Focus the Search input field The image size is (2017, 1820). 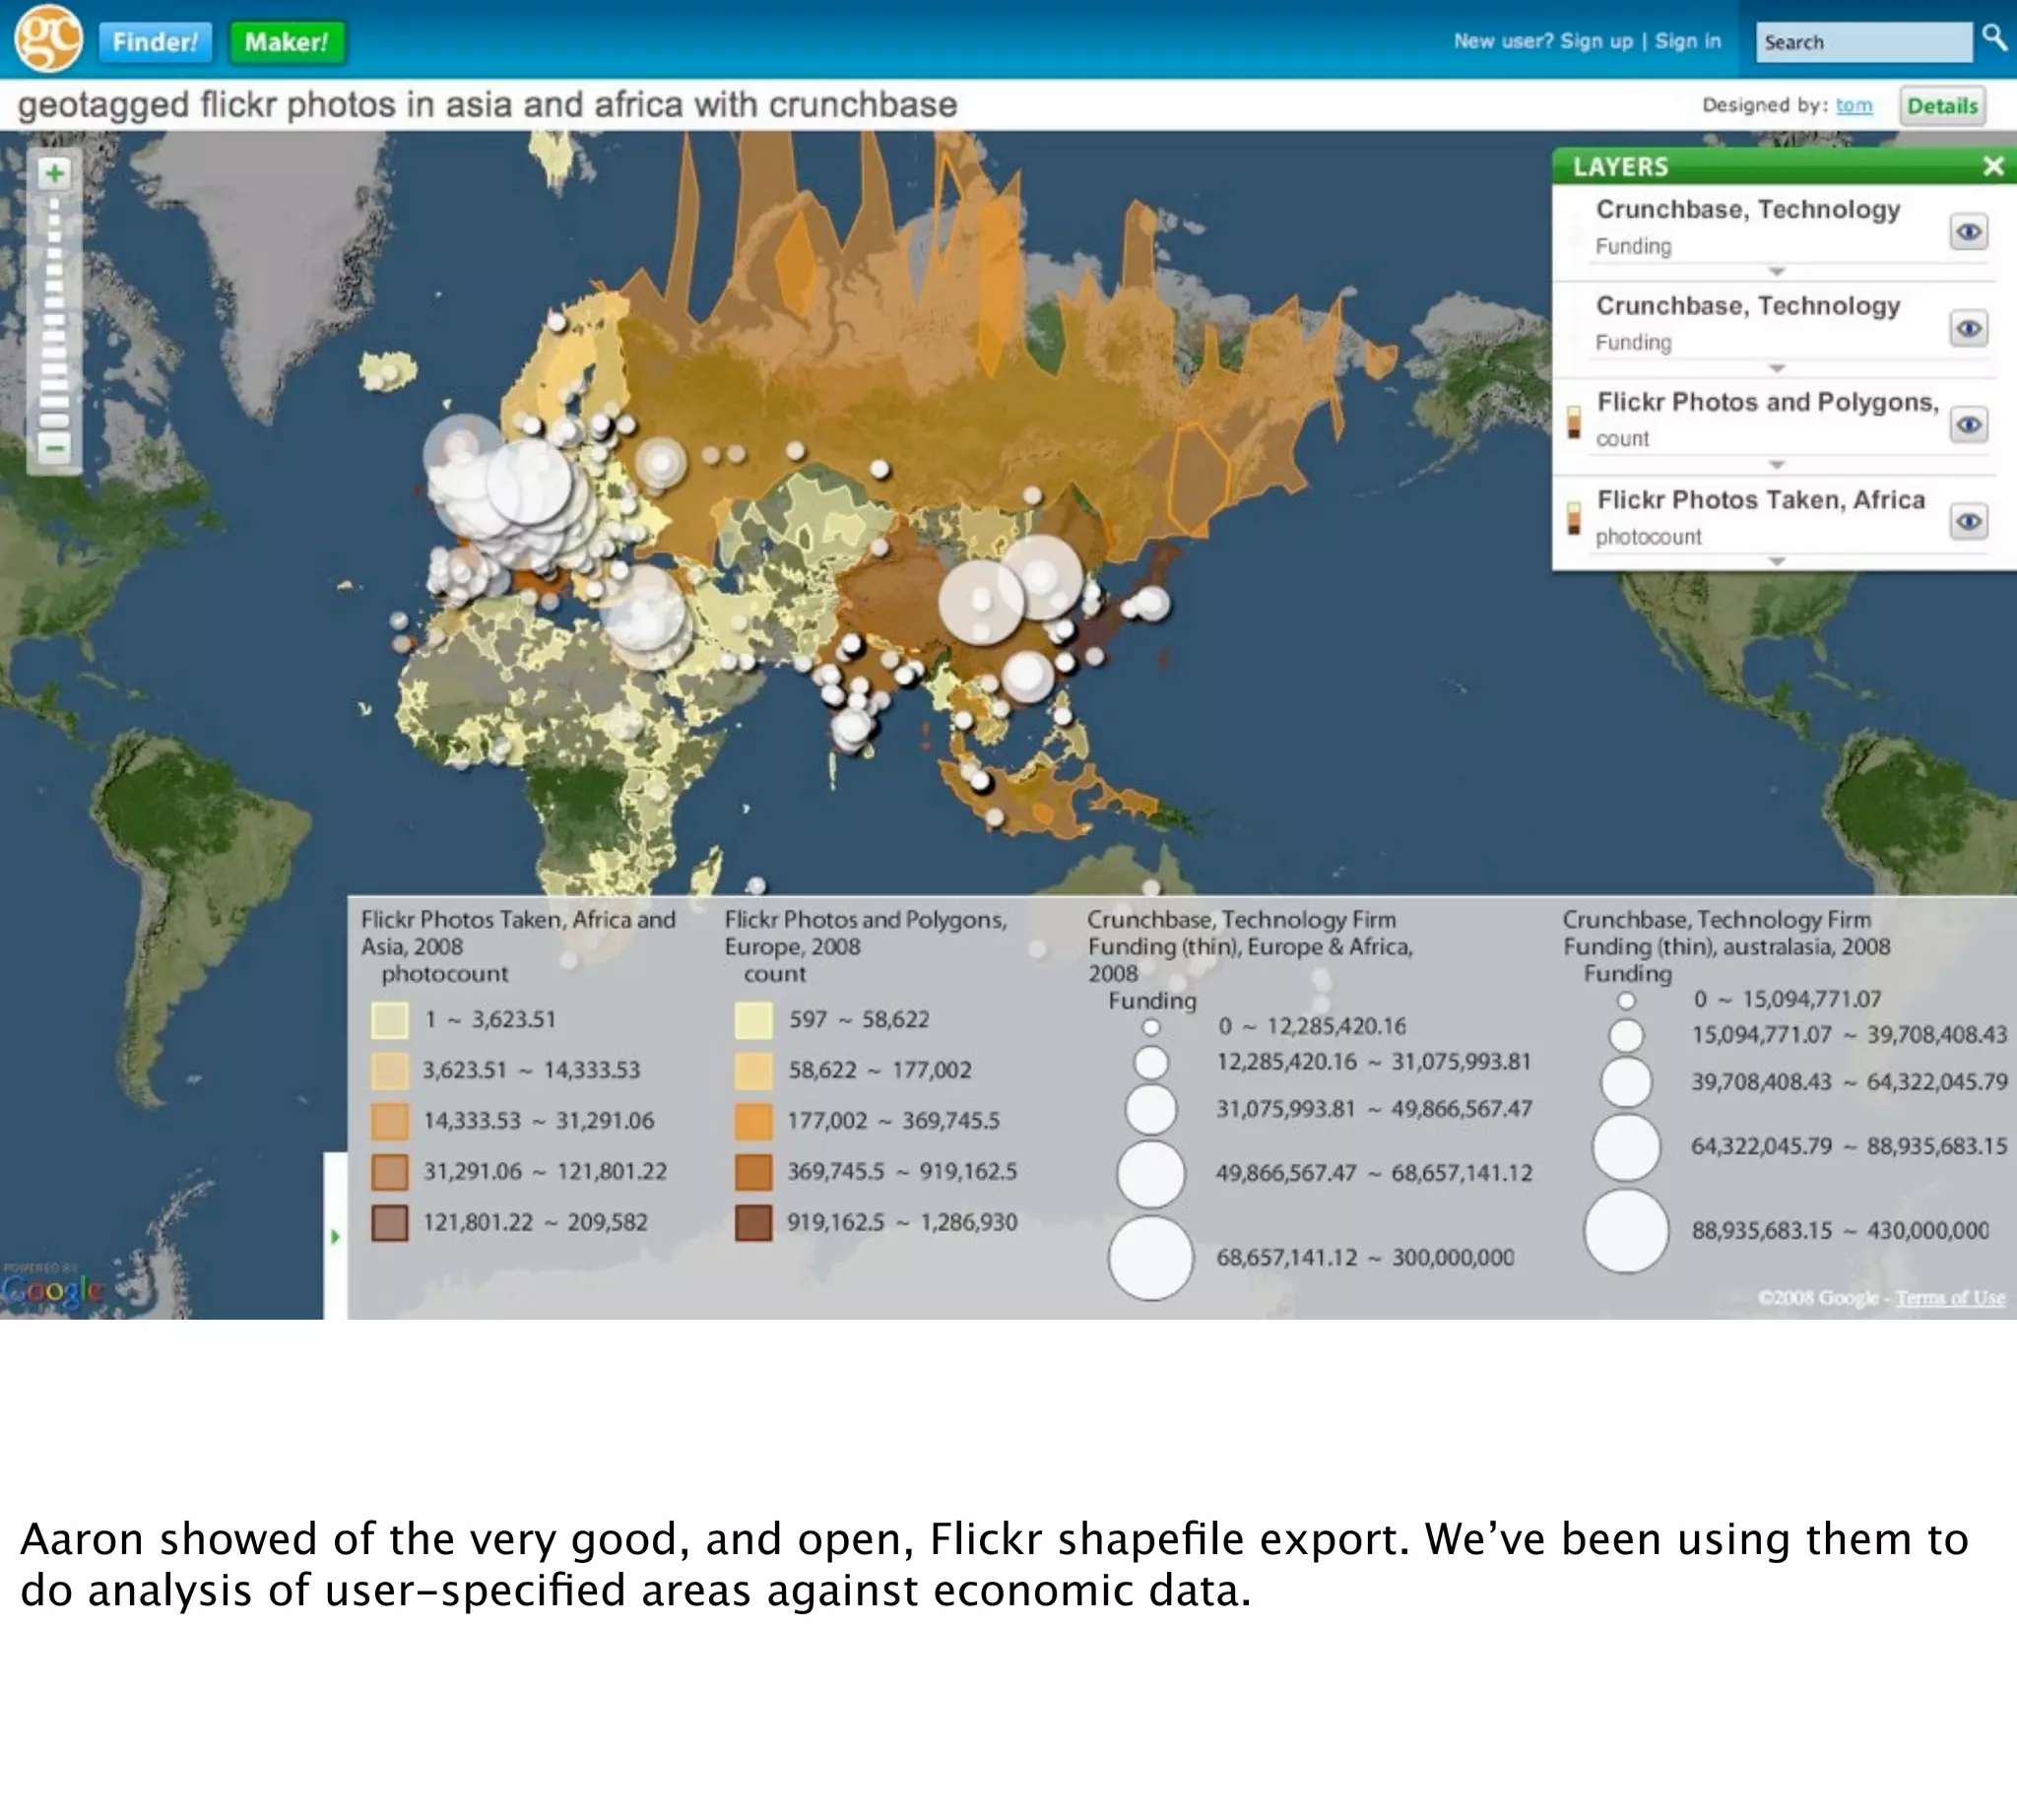1863,42
